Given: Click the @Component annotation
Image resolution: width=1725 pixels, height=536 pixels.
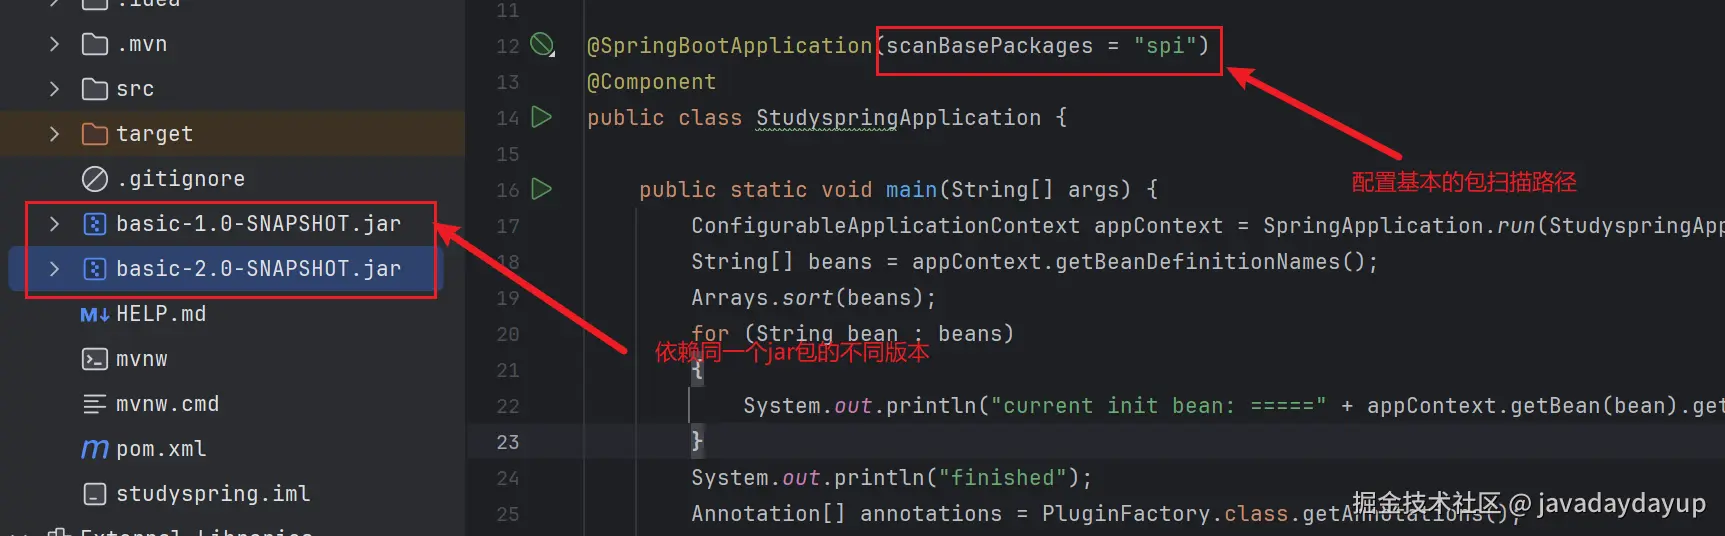Looking at the screenshot, I should pyautogui.click(x=651, y=82).
